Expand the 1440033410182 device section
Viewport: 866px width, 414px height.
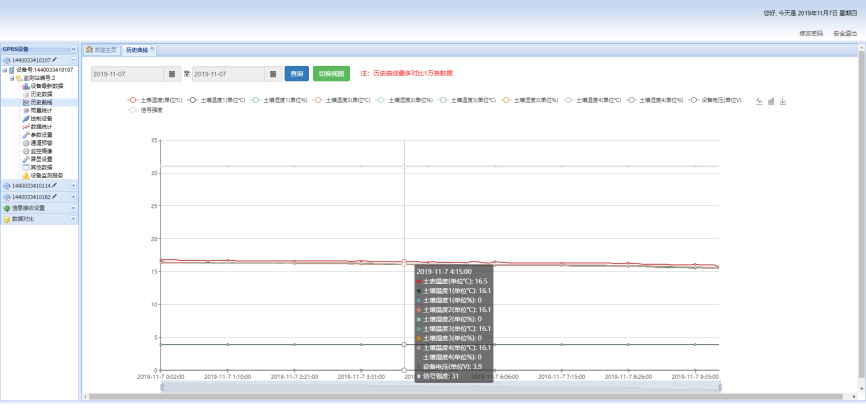[x=73, y=197]
